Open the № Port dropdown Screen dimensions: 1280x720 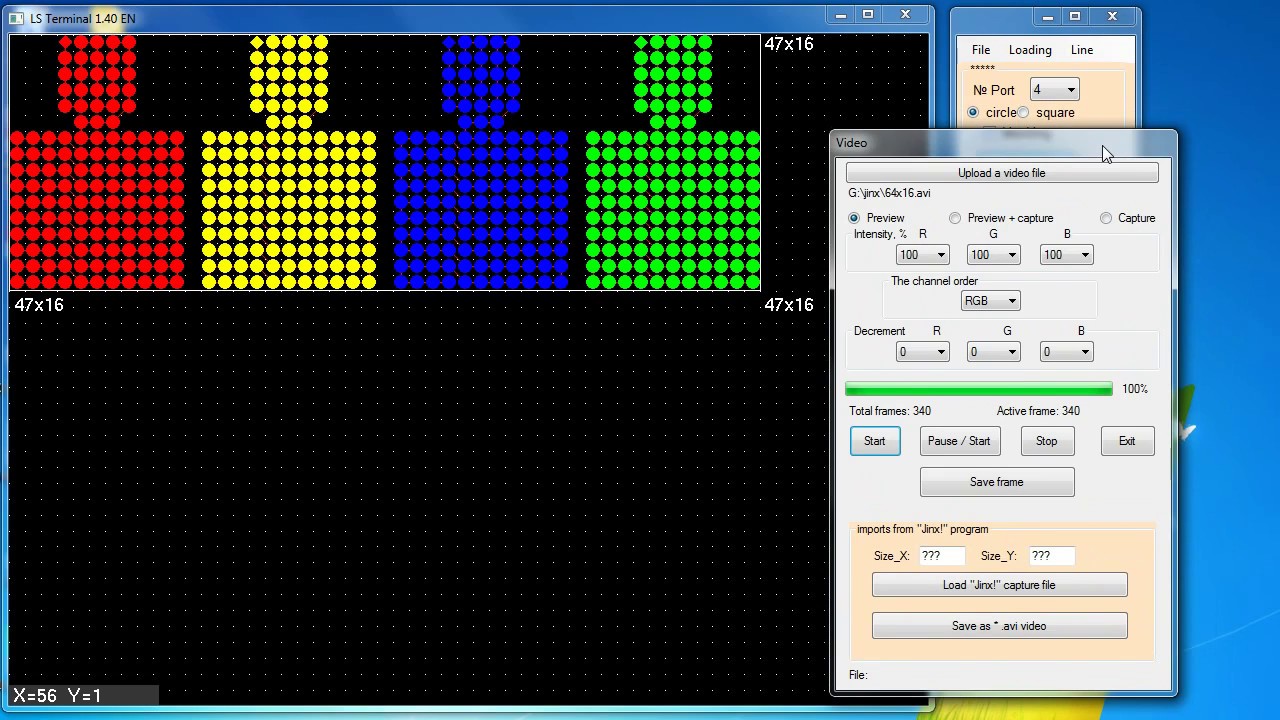pos(1054,90)
